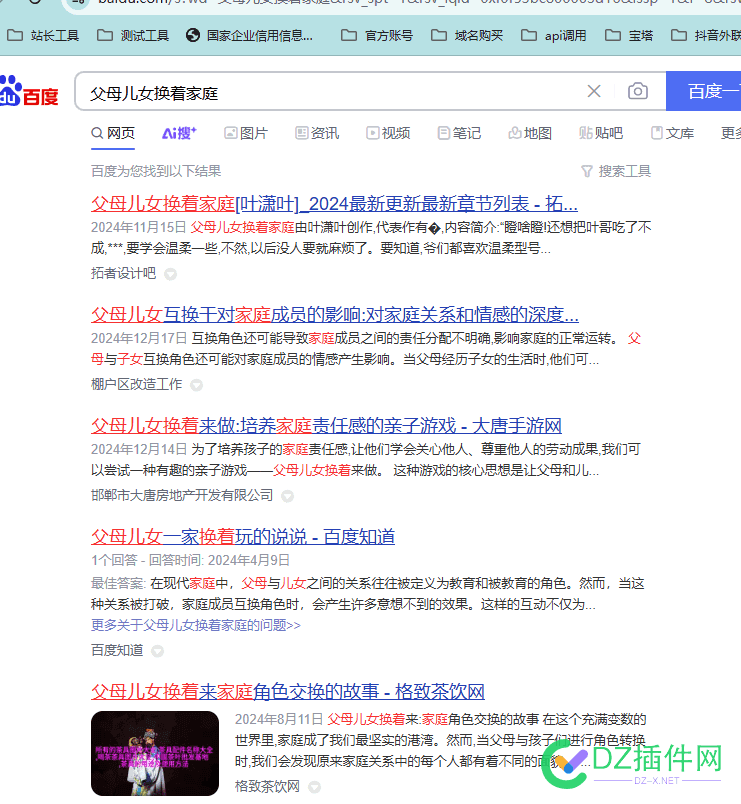Open the 宝塔 bookmark folder
741x804 pixels.
click(x=629, y=35)
